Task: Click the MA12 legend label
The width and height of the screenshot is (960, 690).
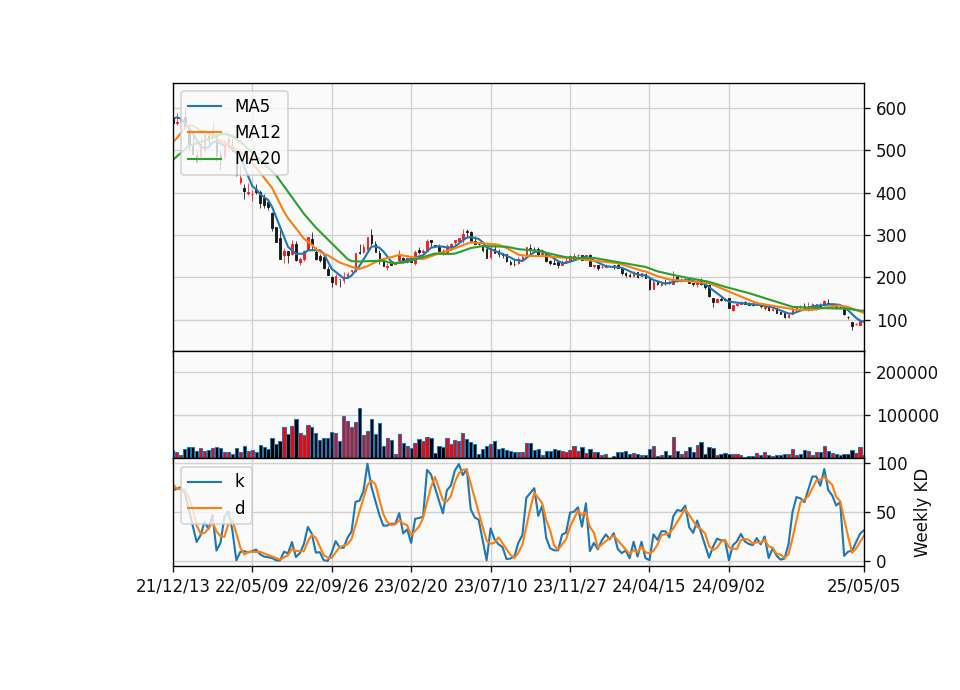Action: [x=257, y=132]
